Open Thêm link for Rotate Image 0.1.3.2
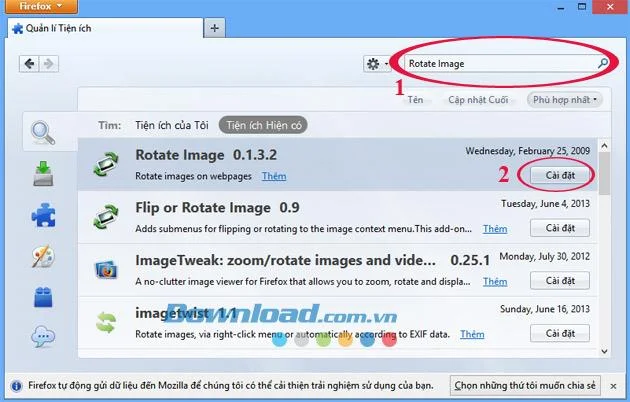This screenshot has width=630, height=402. (274, 176)
